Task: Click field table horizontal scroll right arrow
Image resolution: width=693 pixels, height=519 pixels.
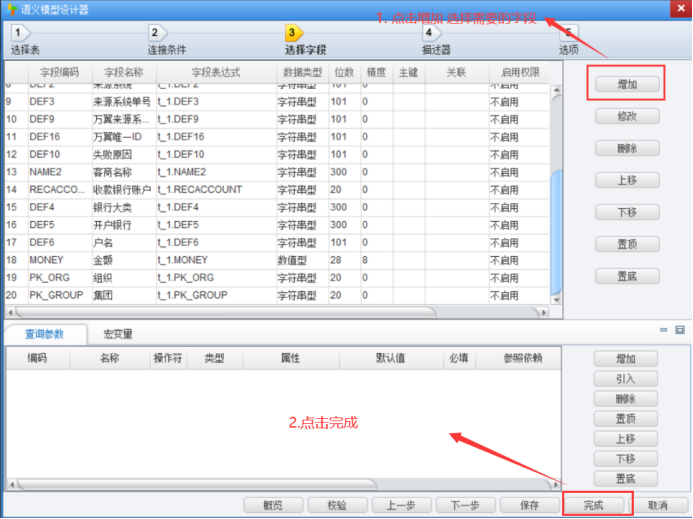Action: pos(544,313)
